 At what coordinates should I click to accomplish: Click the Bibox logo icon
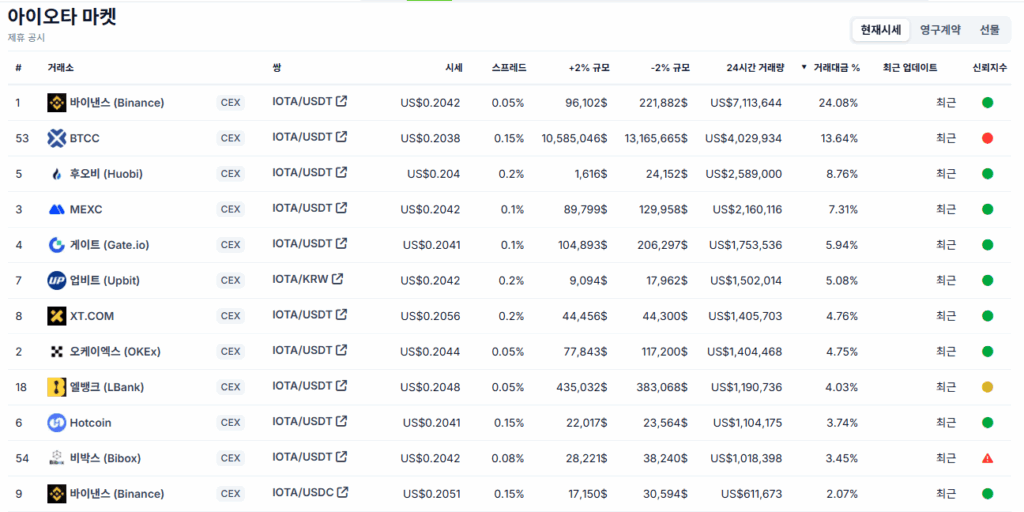(x=57, y=458)
